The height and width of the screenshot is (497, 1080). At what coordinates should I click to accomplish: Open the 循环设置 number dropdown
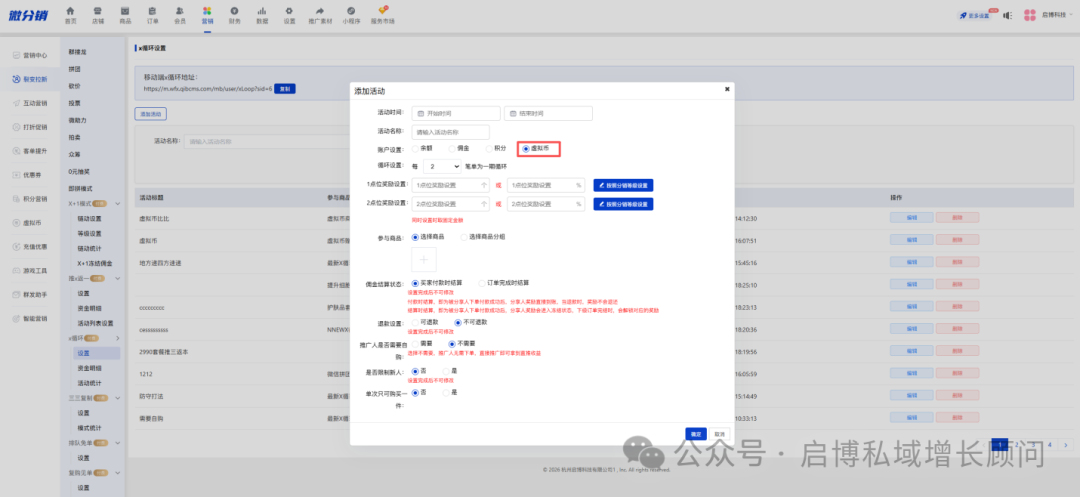[x=442, y=166]
